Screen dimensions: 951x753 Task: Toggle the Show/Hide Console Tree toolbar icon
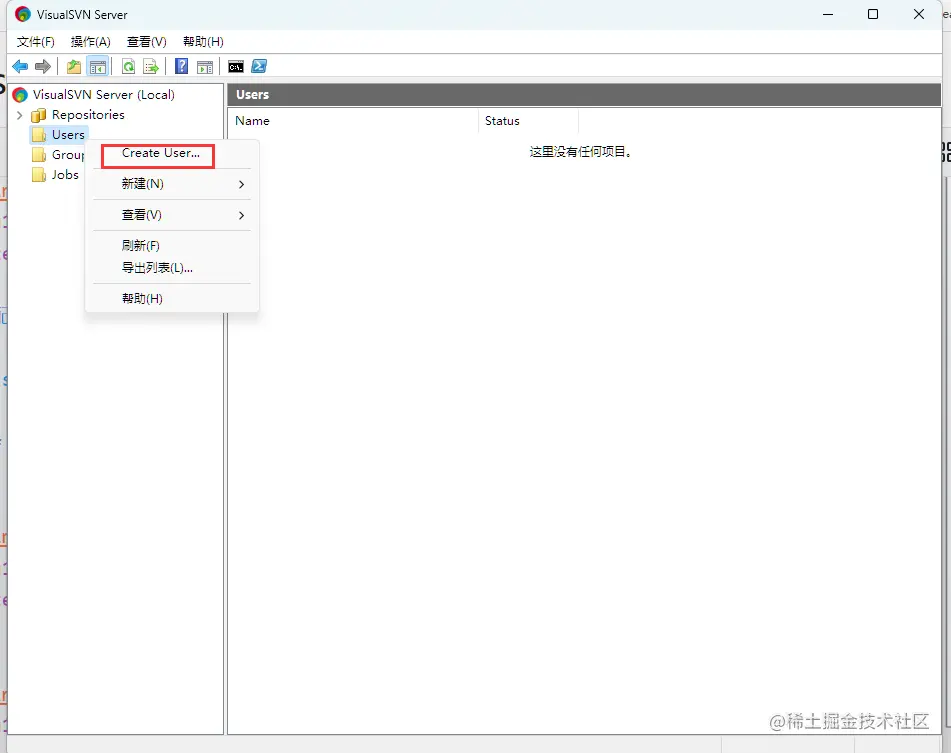(98, 67)
